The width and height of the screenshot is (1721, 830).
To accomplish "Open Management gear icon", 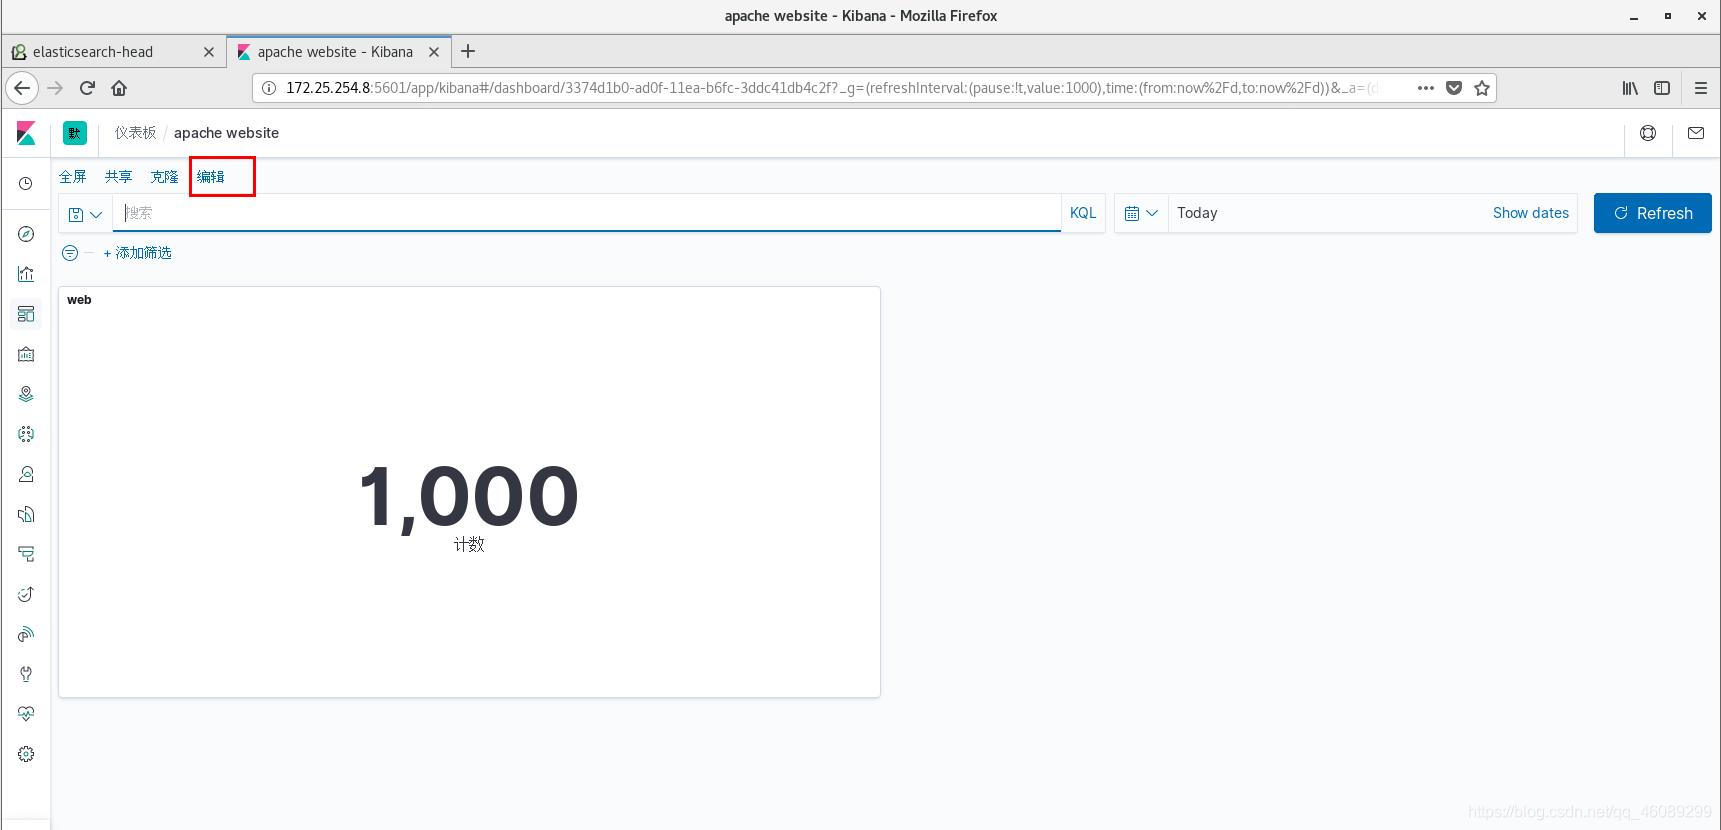I will [x=26, y=754].
